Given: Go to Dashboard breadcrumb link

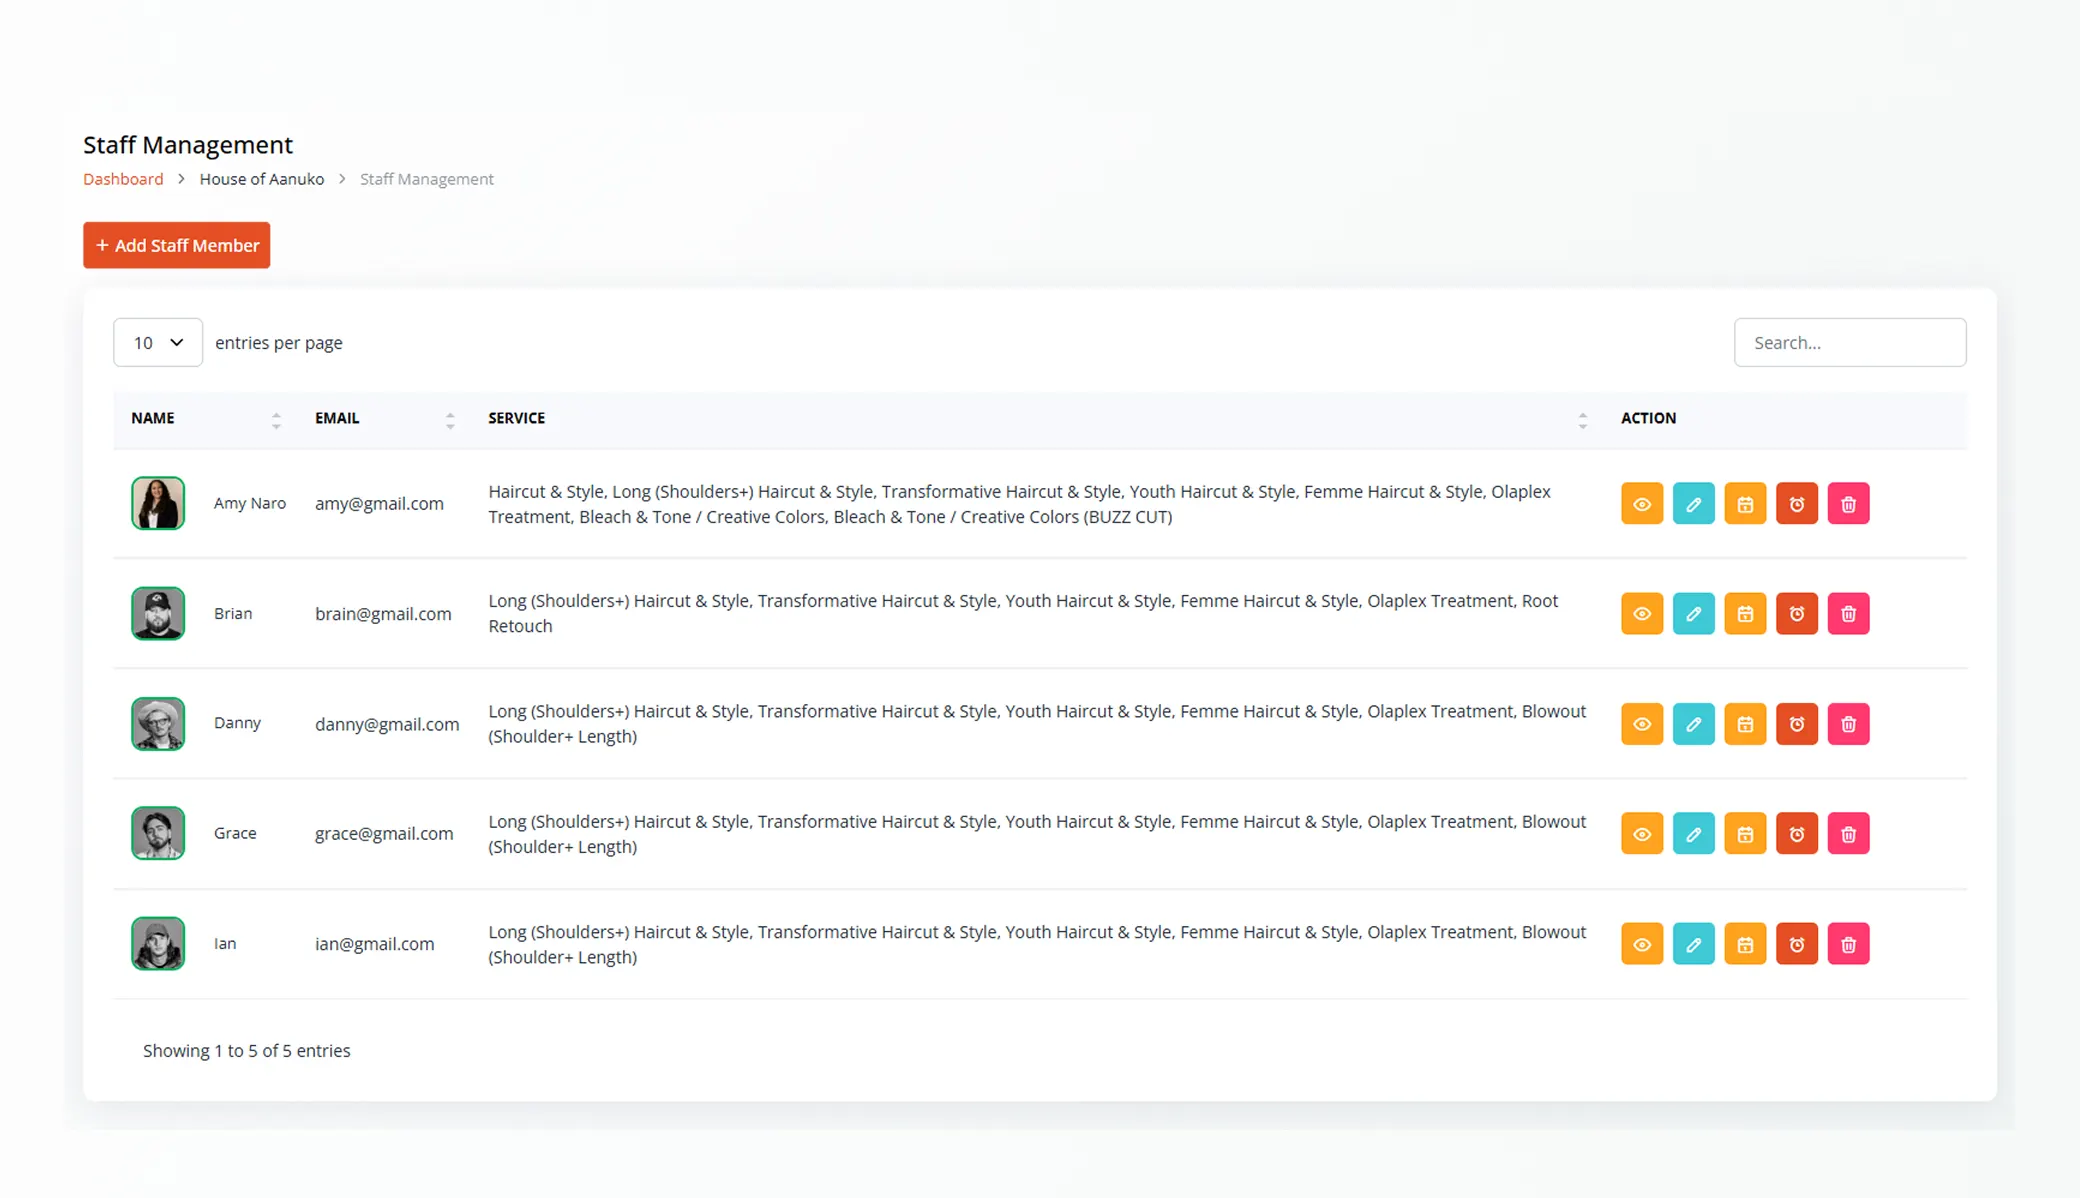Looking at the screenshot, I should pyautogui.click(x=123, y=179).
